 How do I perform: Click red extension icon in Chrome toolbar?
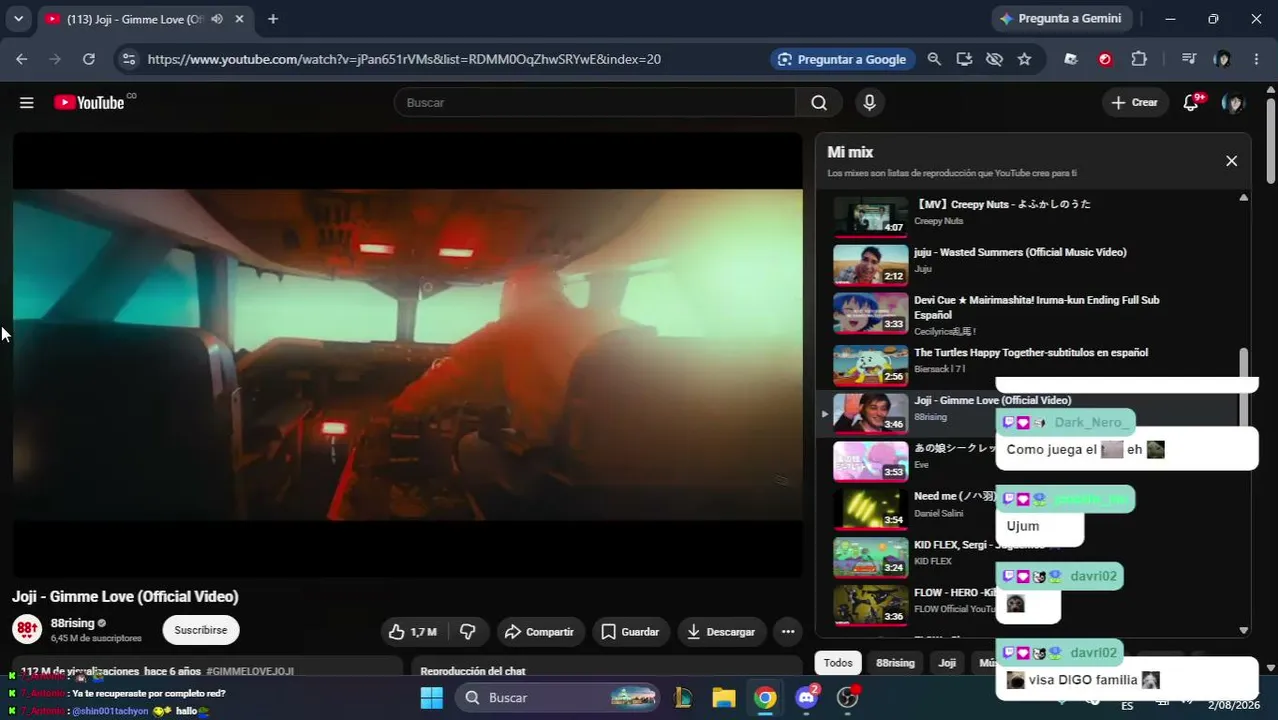(1105, 59)
